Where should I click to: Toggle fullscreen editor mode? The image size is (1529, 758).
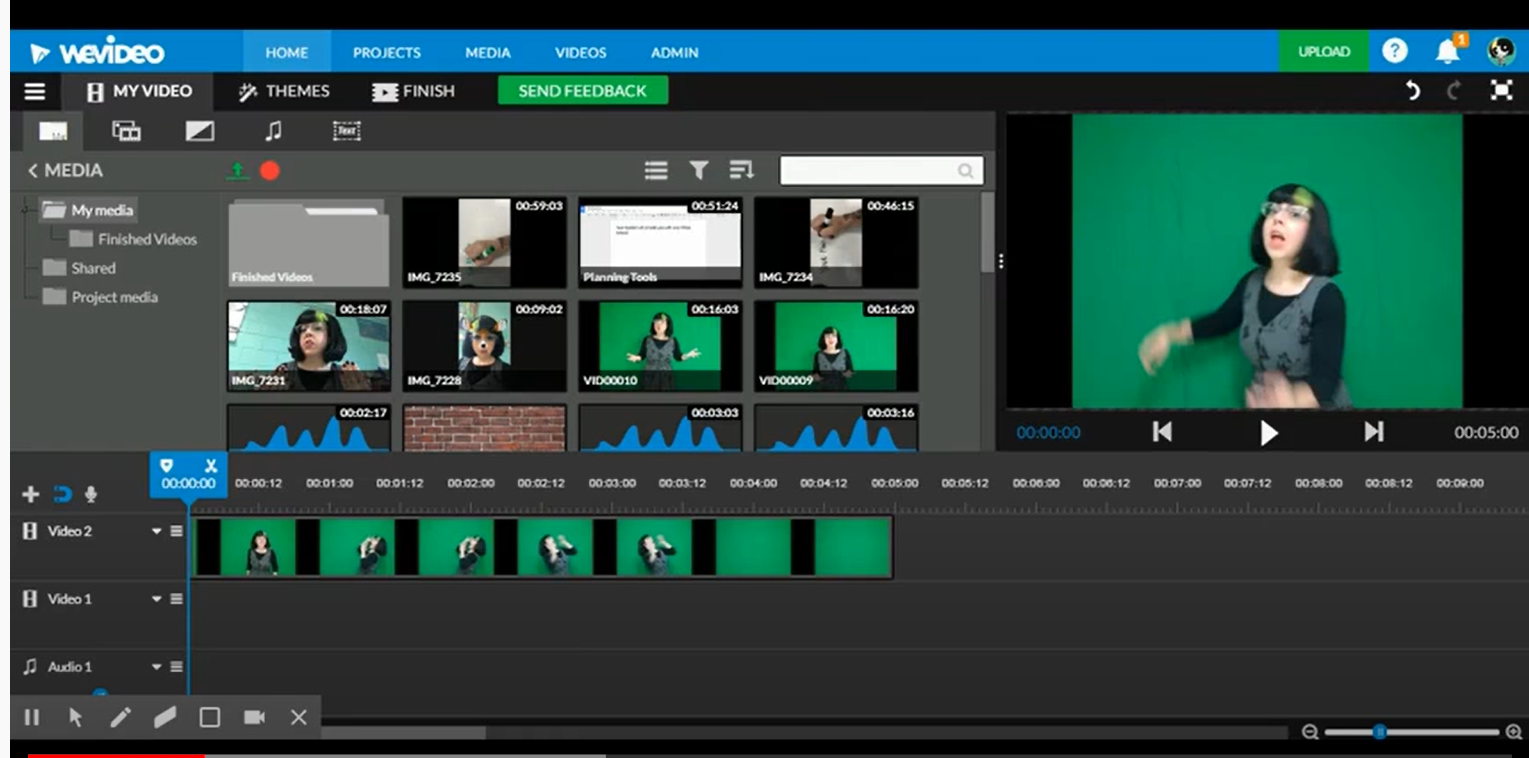pos(1501,91)
